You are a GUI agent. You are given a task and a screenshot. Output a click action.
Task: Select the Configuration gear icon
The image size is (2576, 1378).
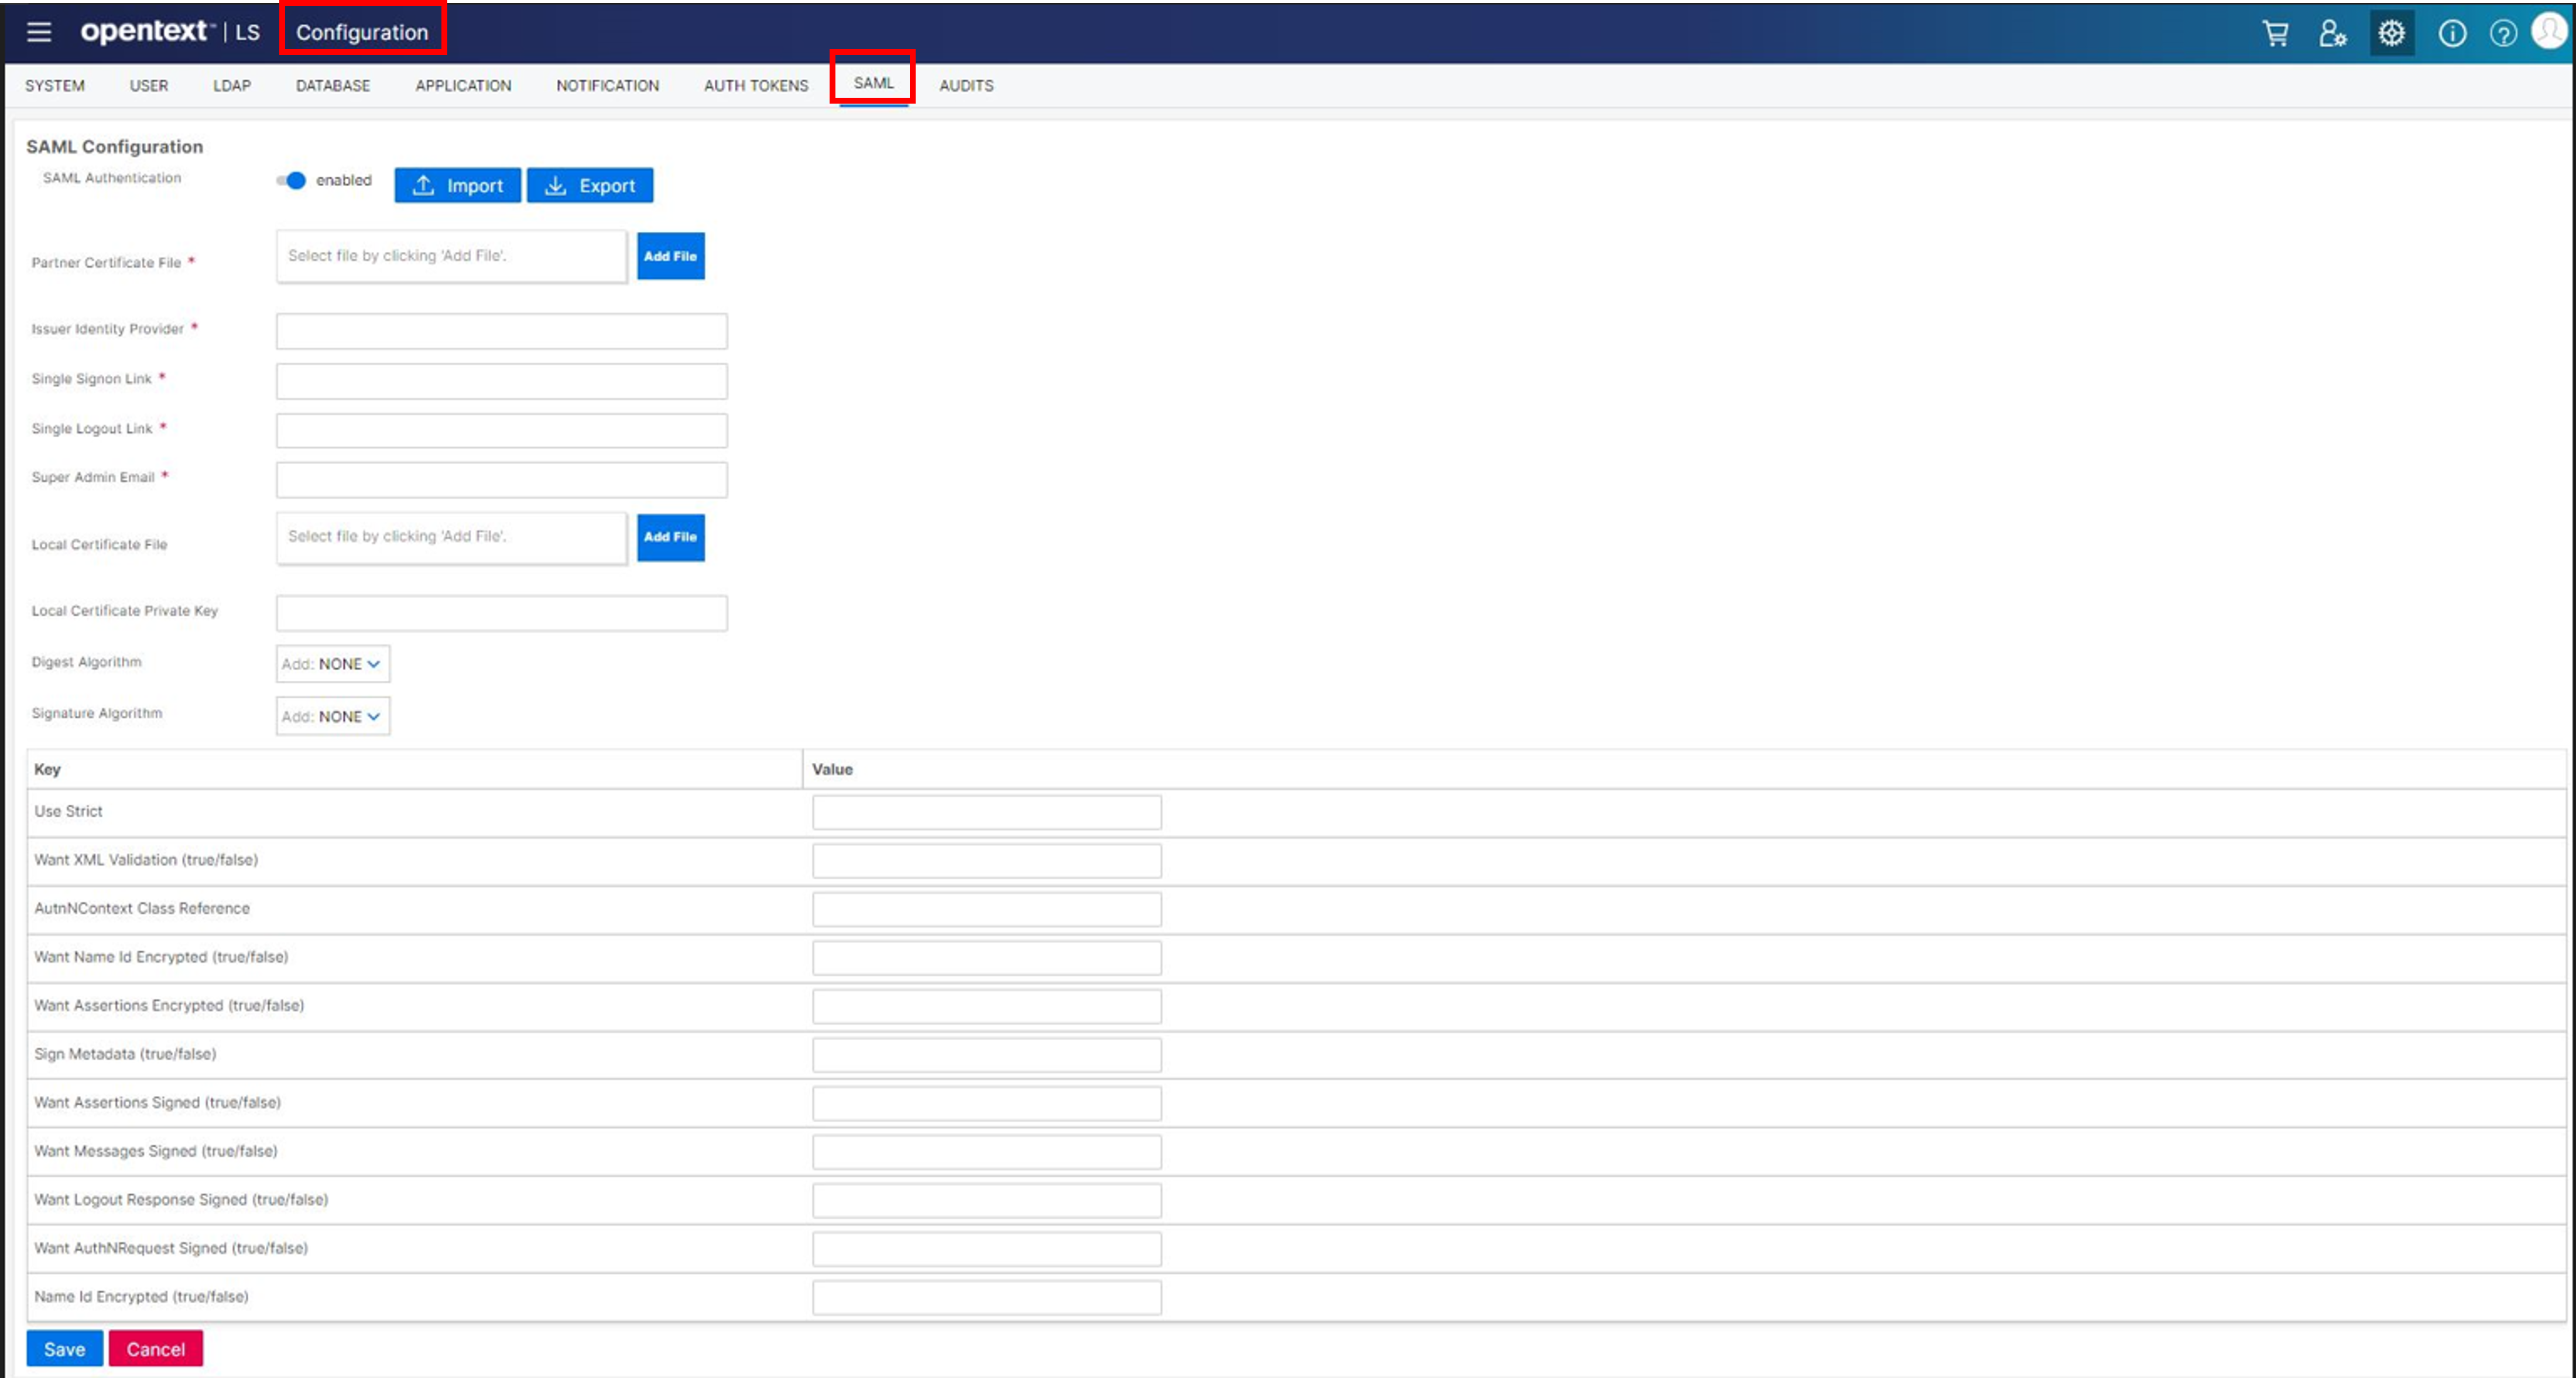point(2392,32)
